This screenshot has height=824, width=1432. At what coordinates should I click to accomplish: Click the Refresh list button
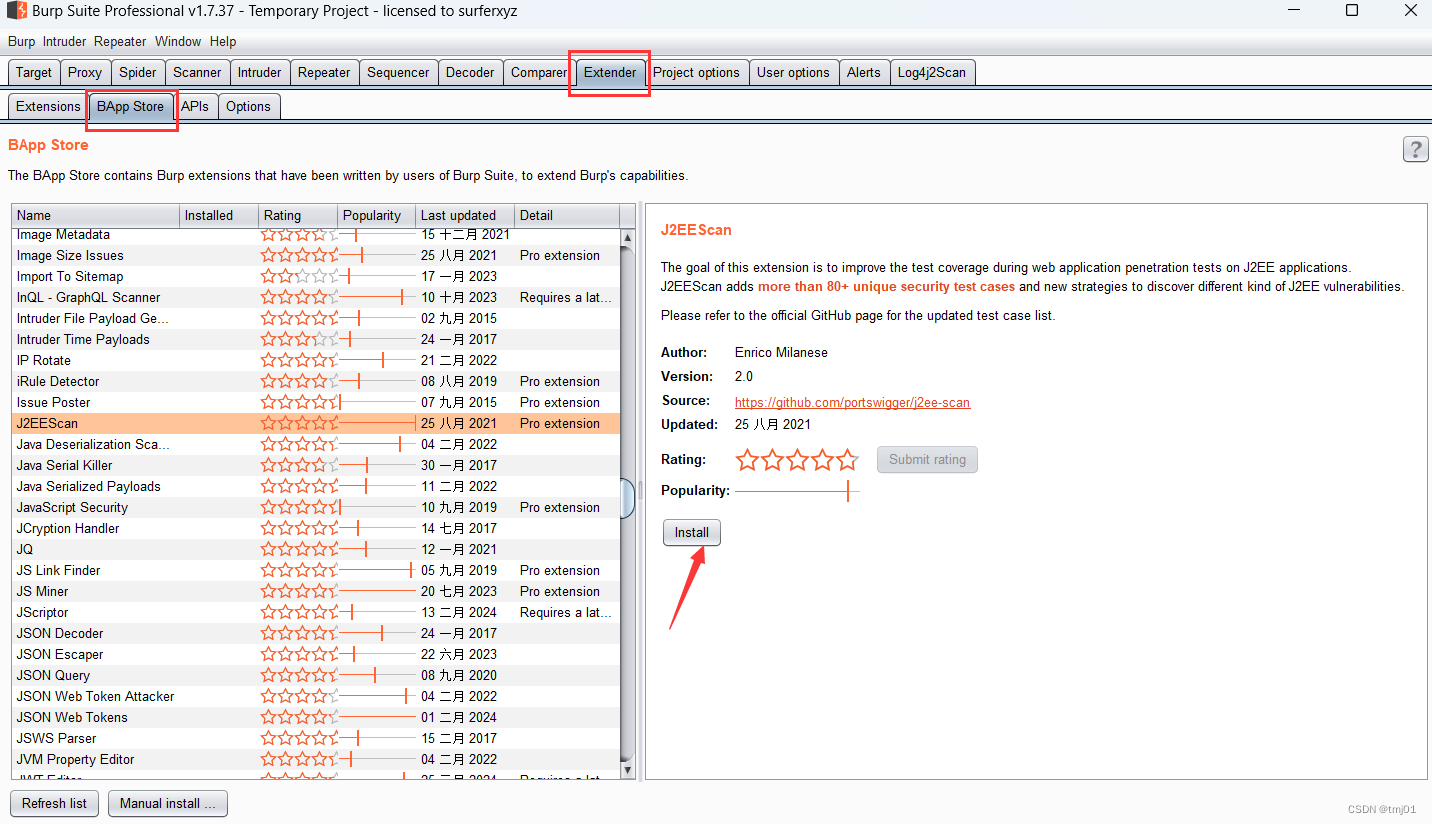tap(54, 803)
